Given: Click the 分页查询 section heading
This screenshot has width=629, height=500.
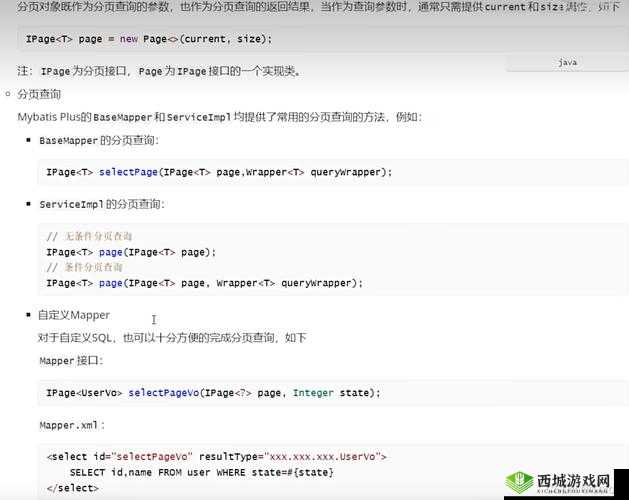Looking at the screenshot, I should (39, 94).
